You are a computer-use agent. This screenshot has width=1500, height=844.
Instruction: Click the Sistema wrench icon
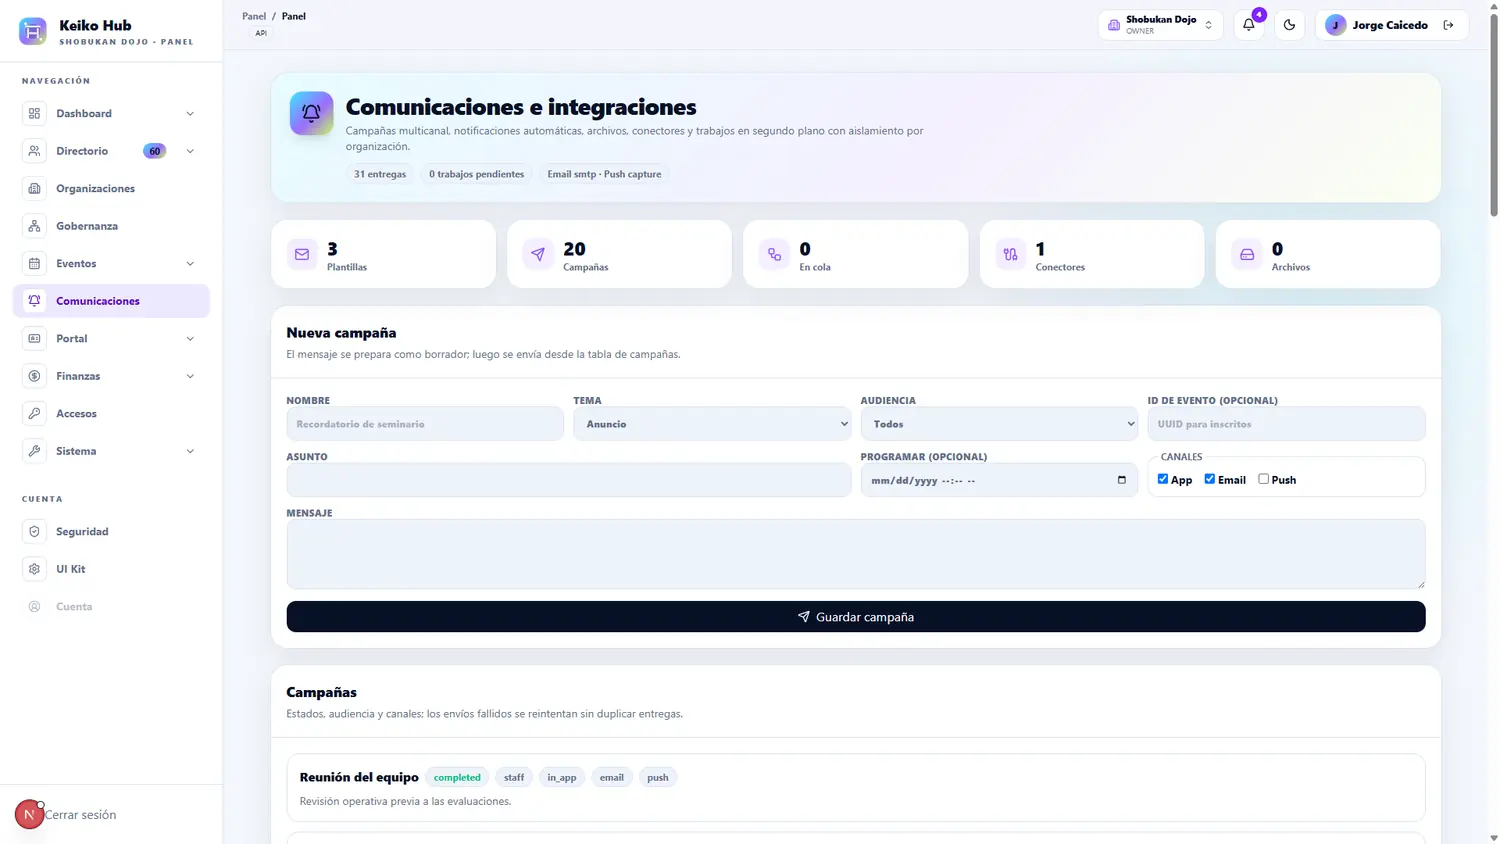coord(34,451)
